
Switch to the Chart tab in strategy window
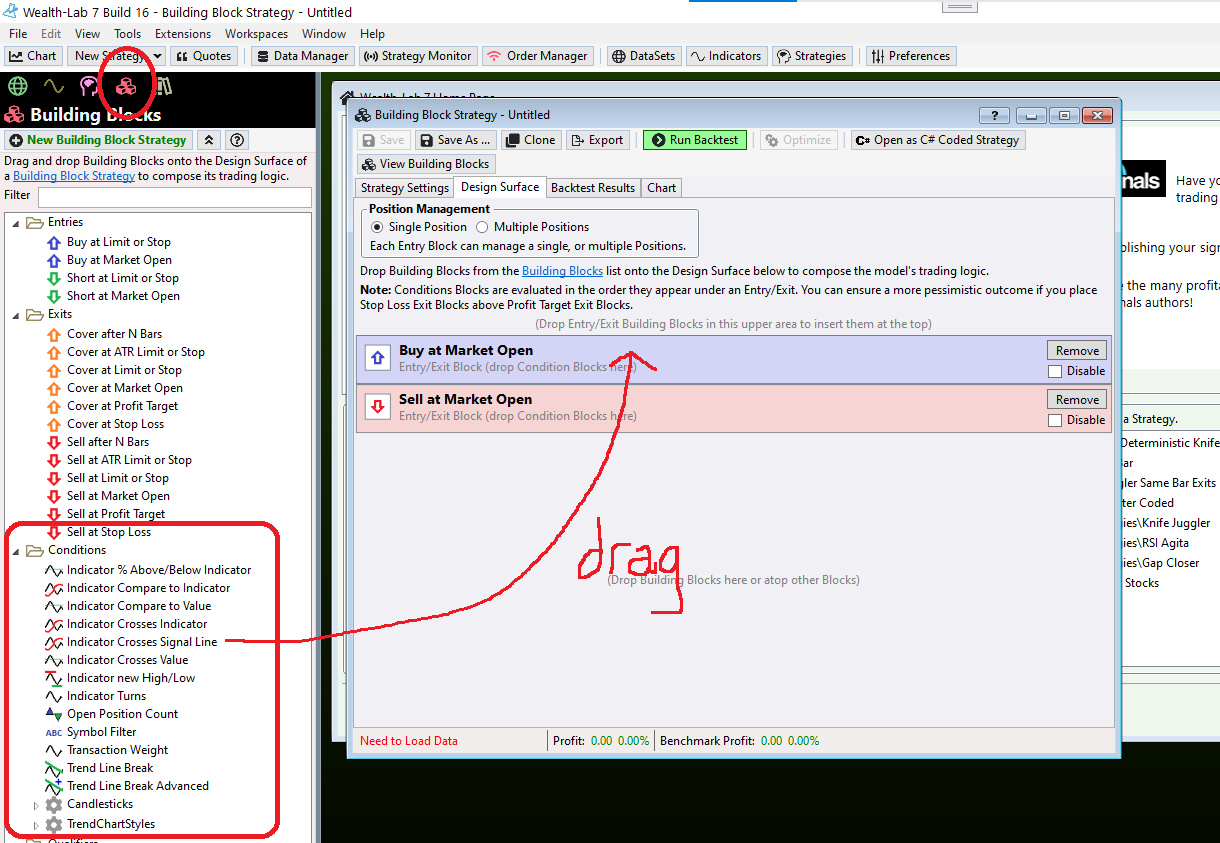coord(661,188)
